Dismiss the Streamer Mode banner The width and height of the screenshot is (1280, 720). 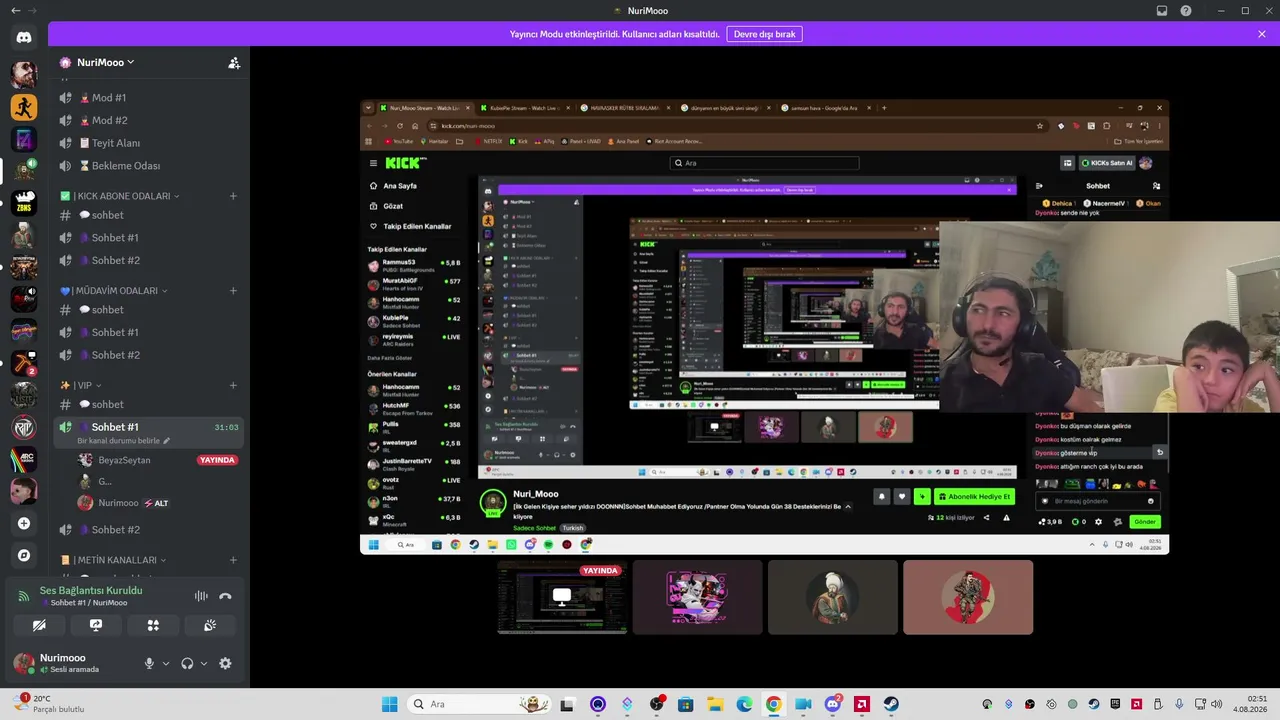(x=1262, y=34)
